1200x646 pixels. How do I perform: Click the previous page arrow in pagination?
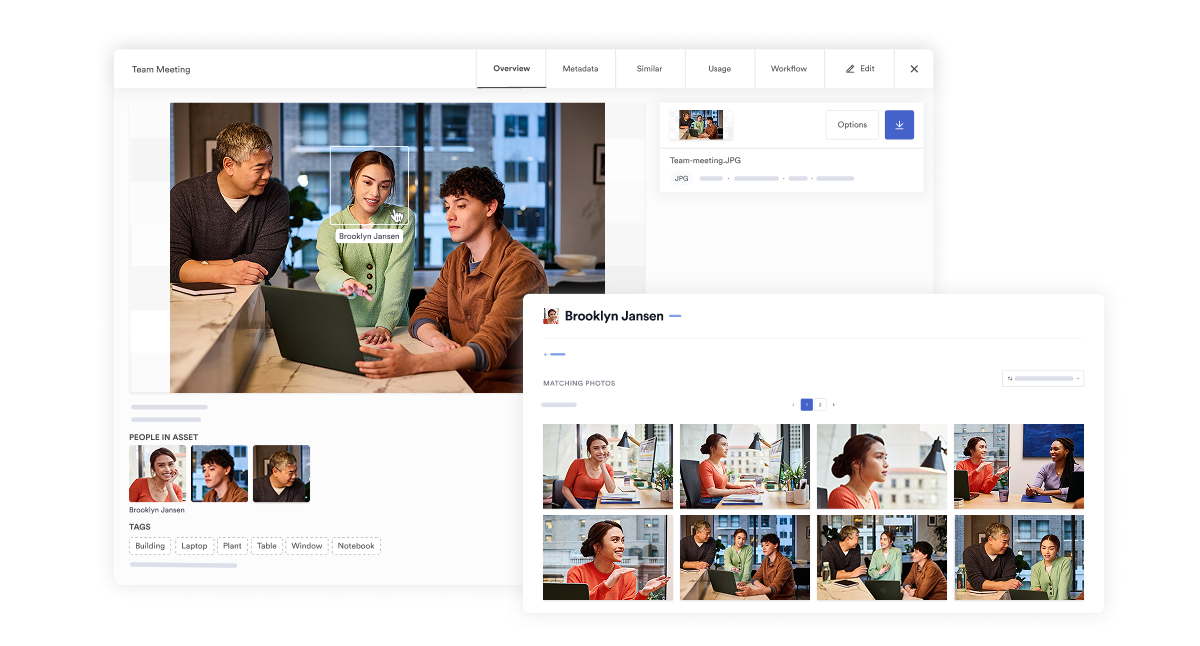pyautogui.click(x=793, y=405)
